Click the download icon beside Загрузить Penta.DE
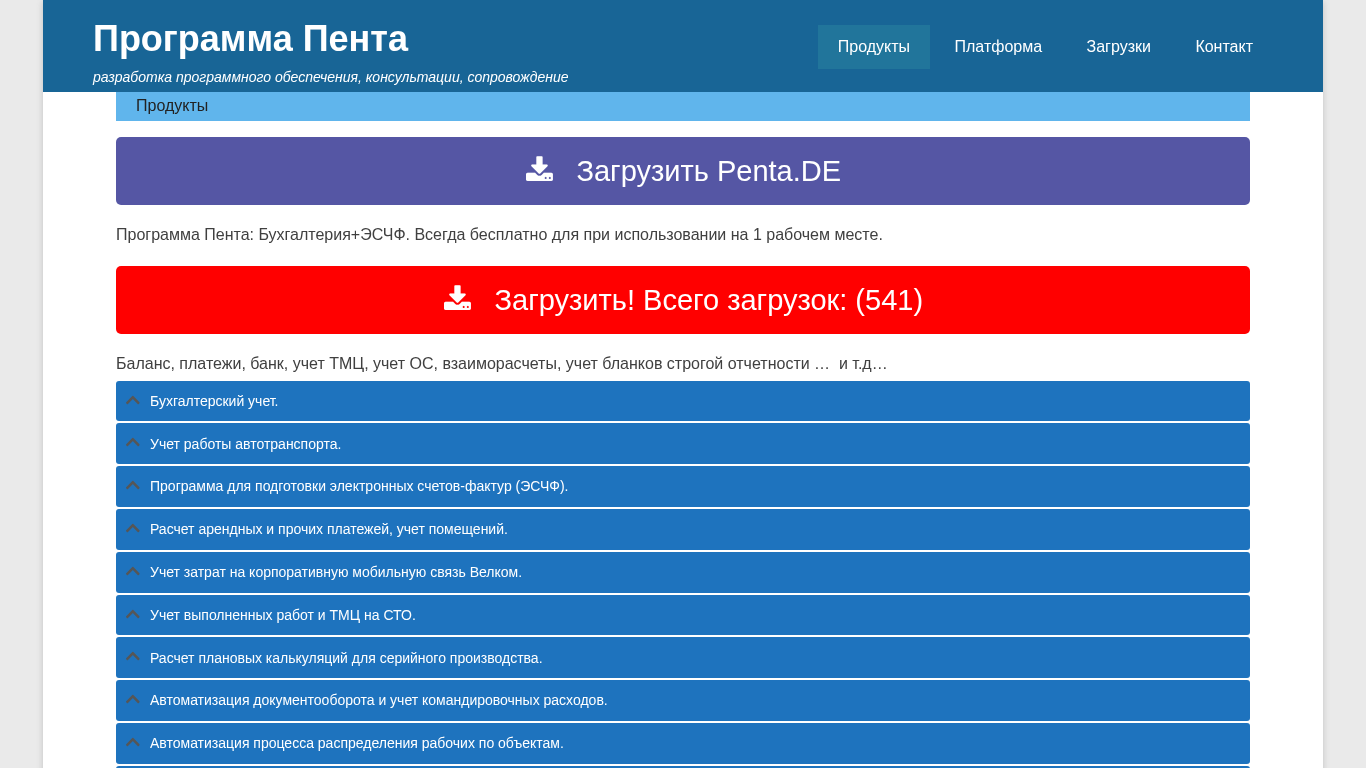Image resolution: width=1366 pixels, height=768 pixels. point(539,169)
